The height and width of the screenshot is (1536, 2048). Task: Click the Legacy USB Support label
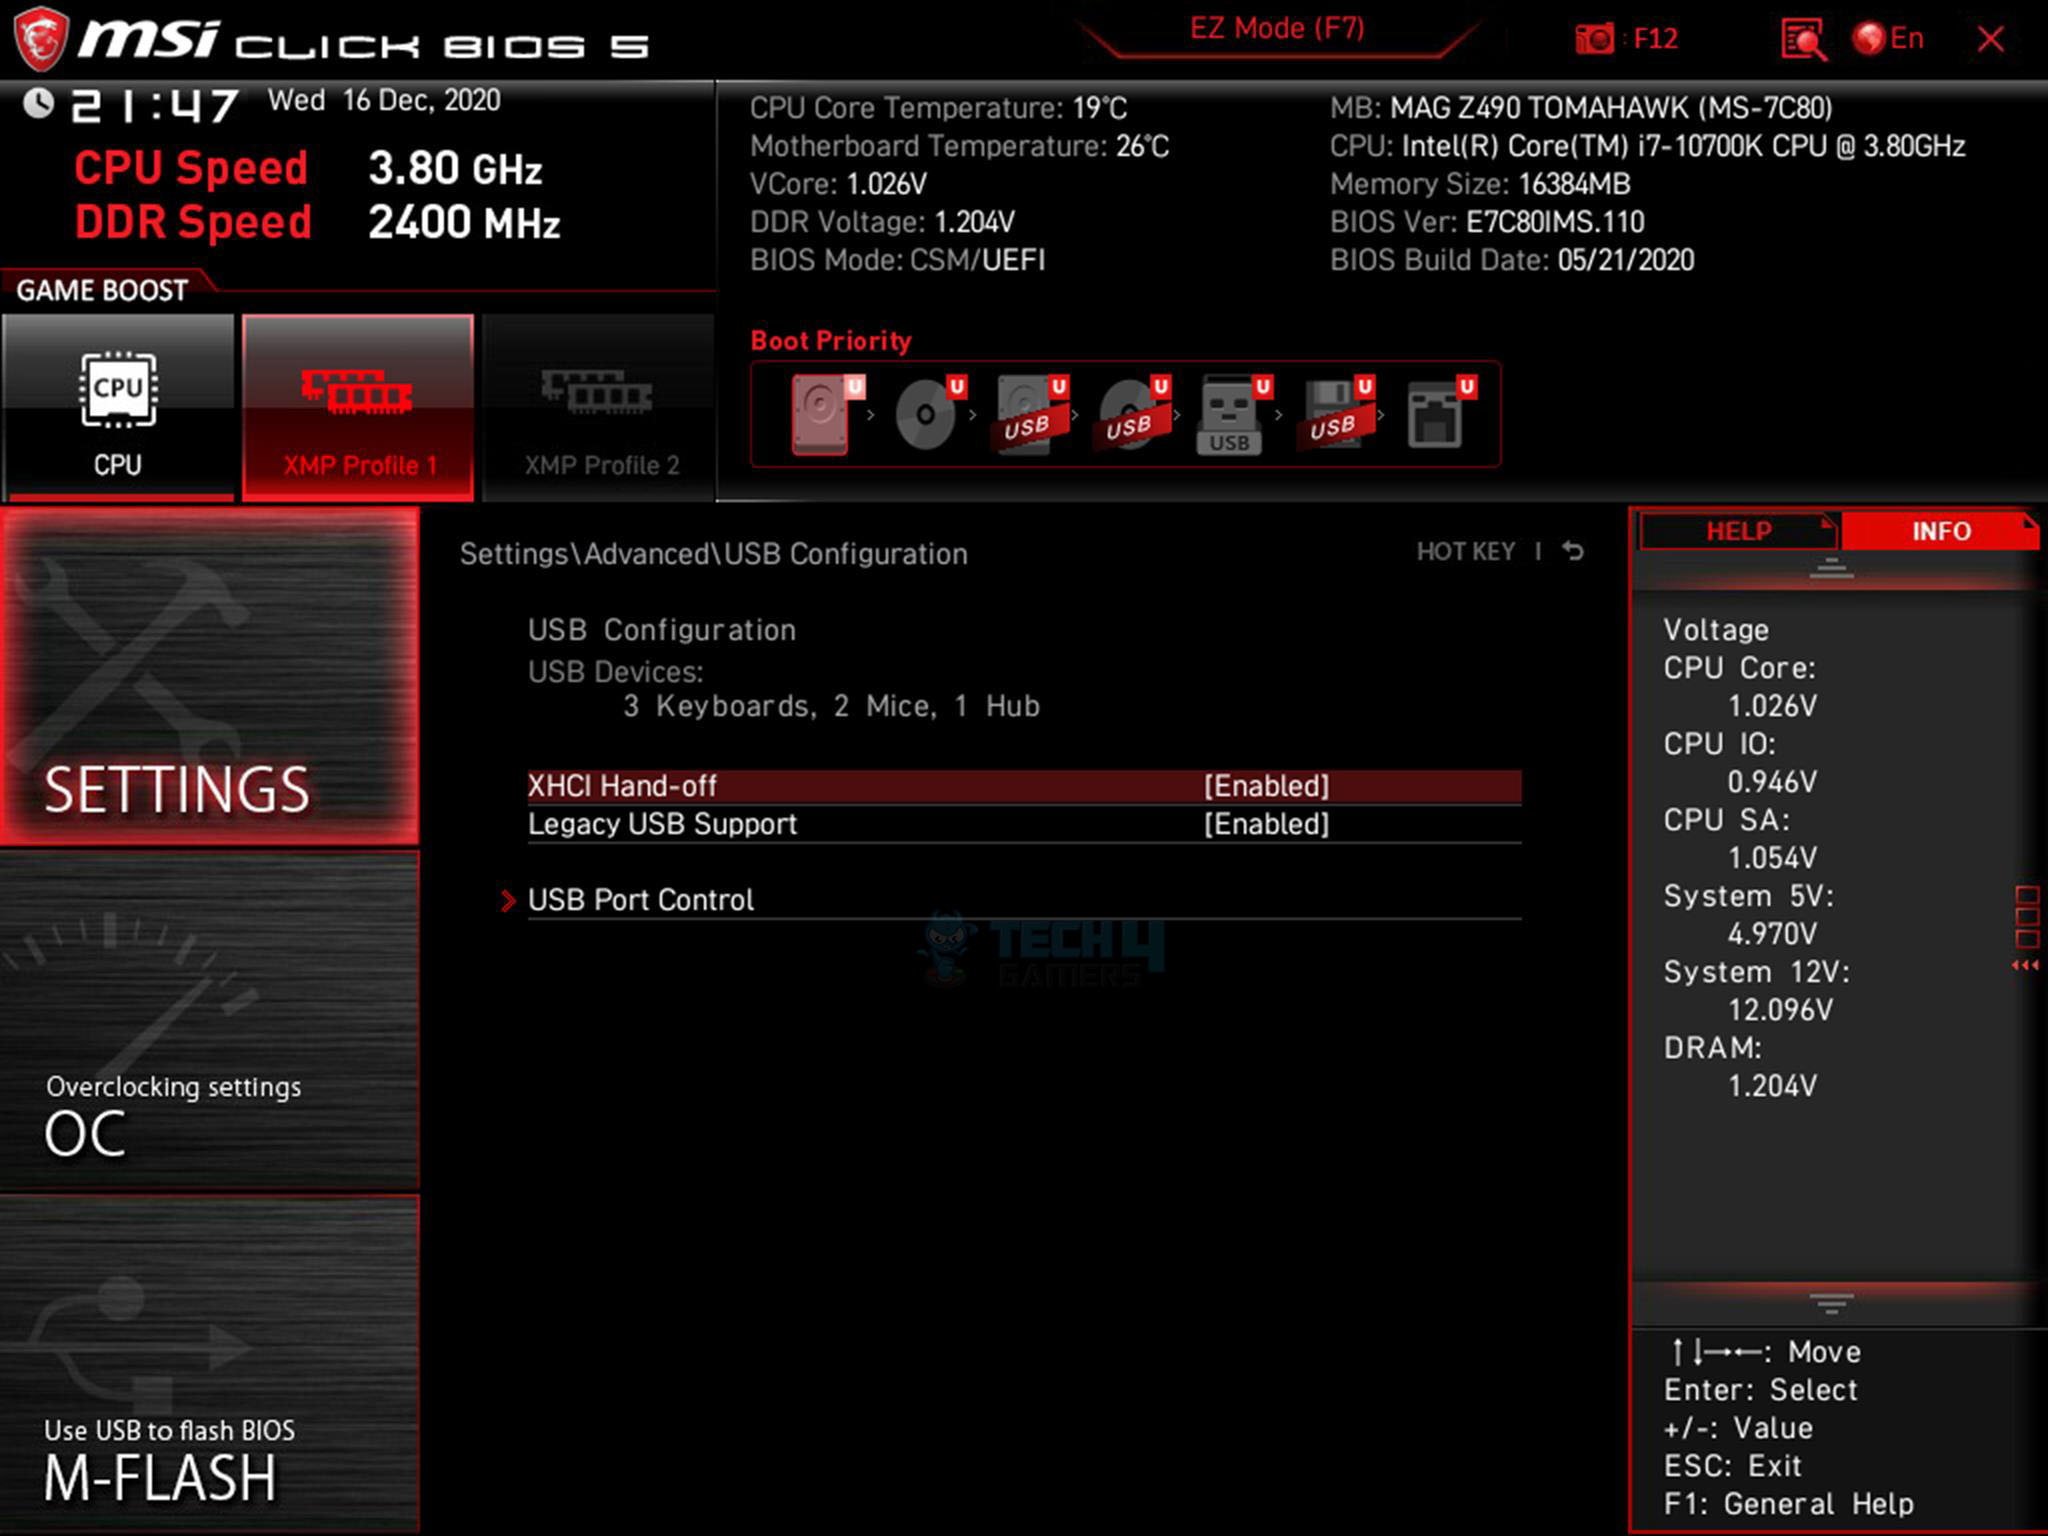(662, 824)
